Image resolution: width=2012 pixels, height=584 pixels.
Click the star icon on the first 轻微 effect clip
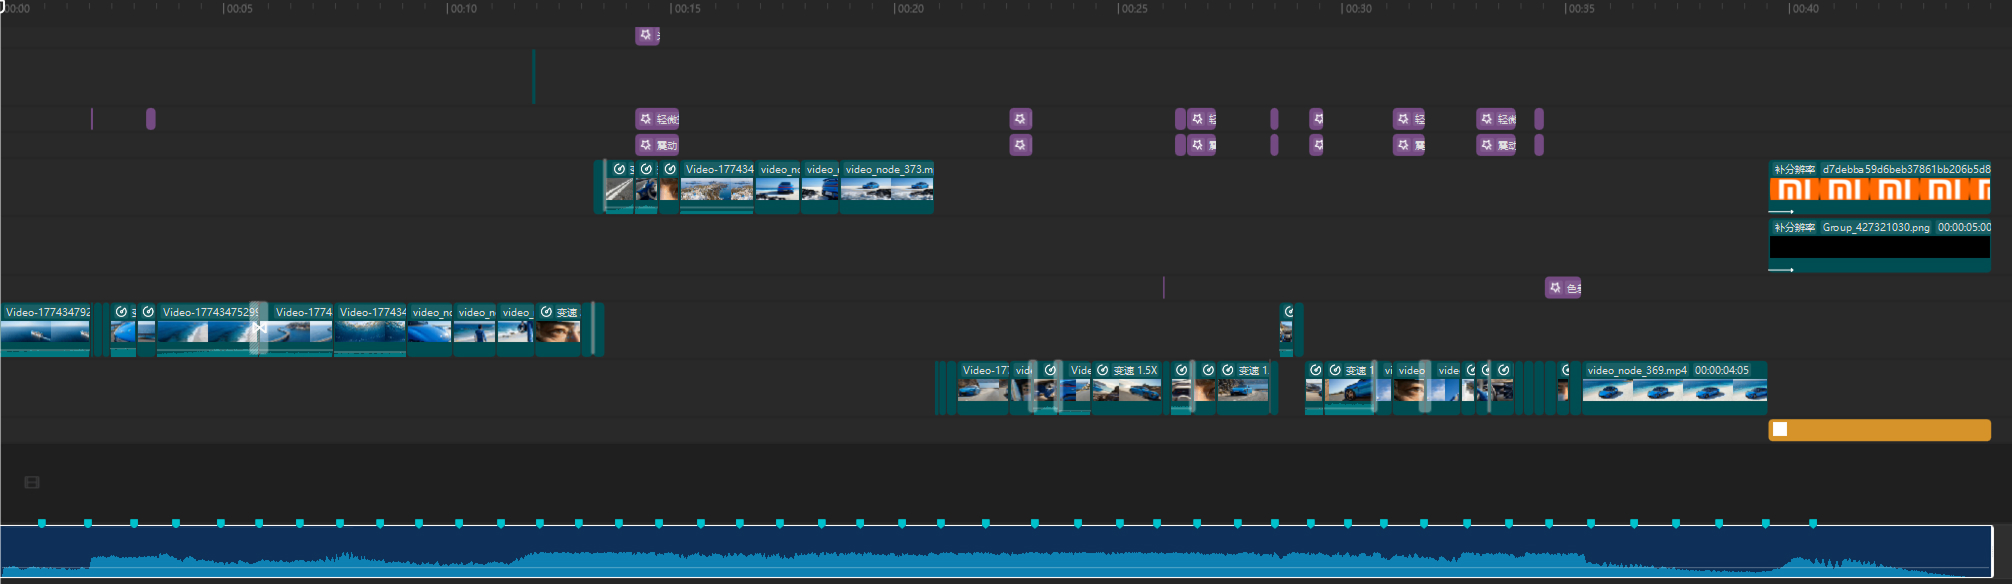tap(645, 119)
